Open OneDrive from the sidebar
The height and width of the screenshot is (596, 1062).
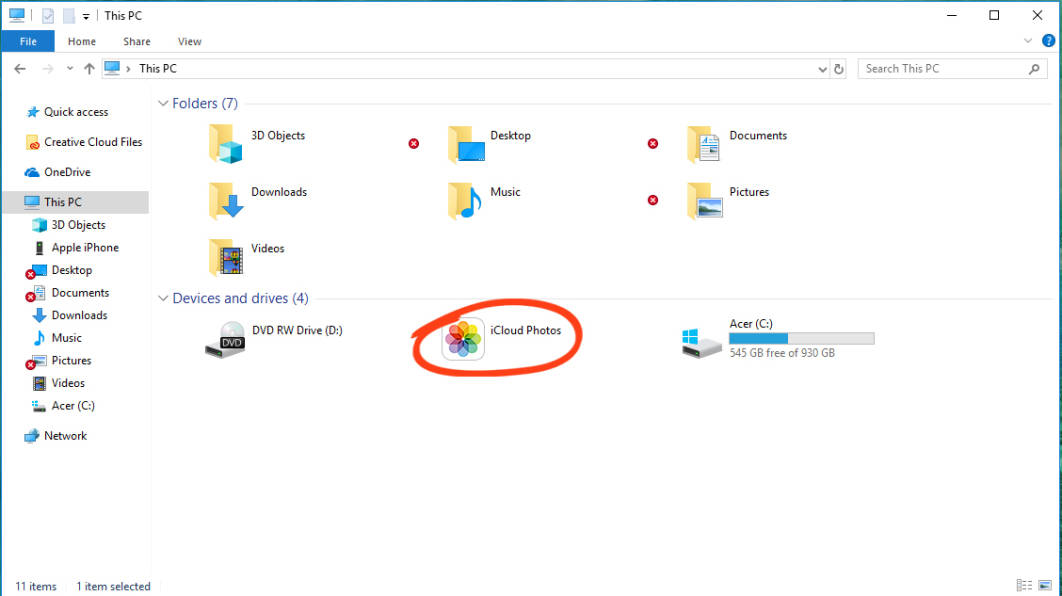pos(73,171)
